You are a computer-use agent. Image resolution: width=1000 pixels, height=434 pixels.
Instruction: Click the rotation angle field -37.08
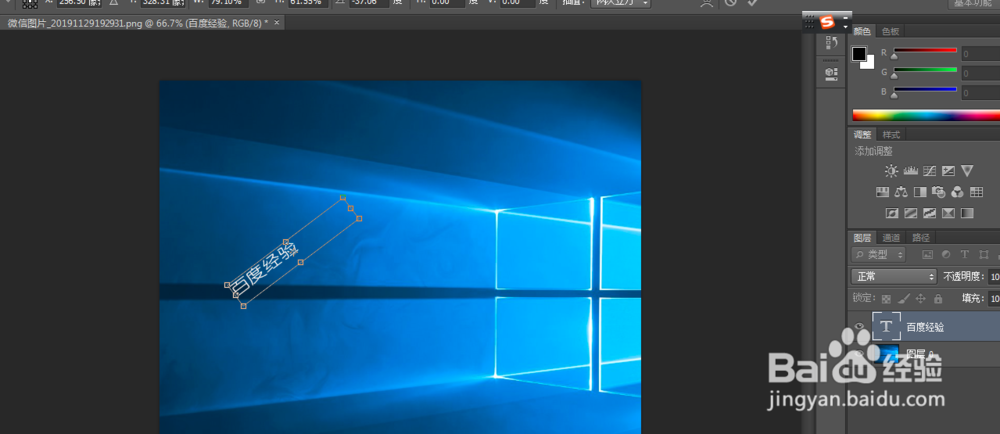(x=369, y=3)
